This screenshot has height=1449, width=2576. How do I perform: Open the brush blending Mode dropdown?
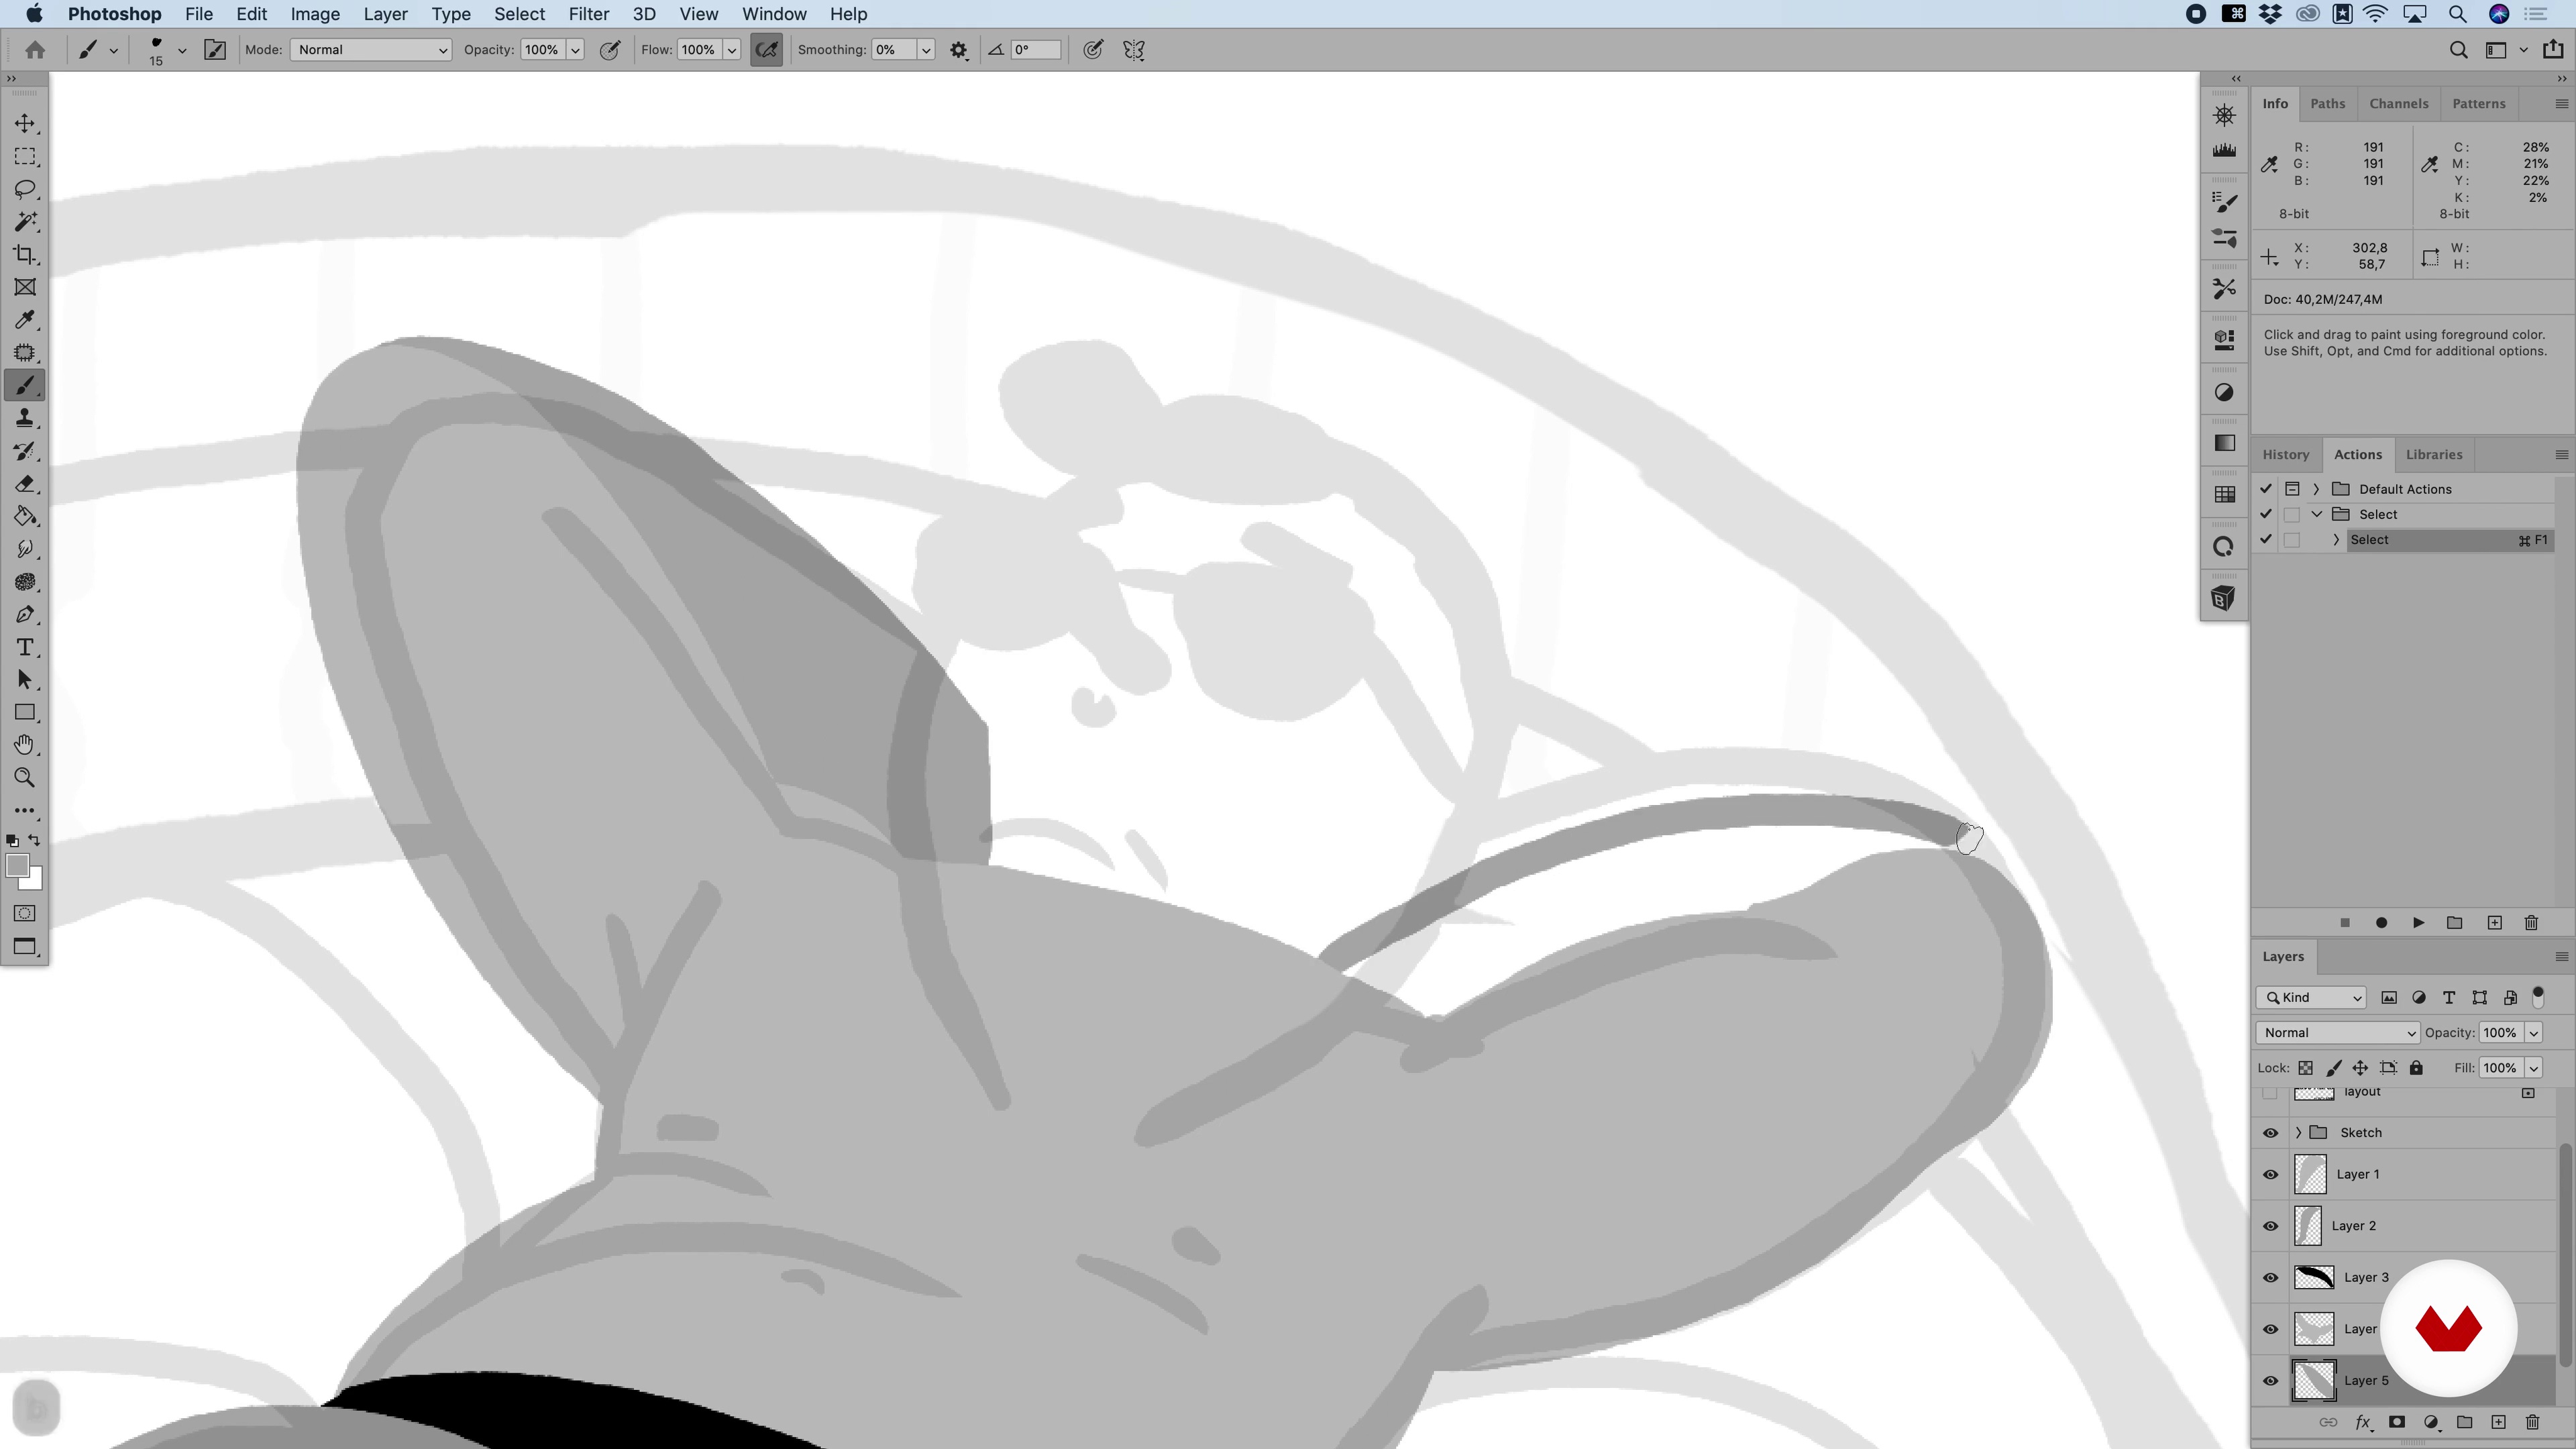click(371, 50)
